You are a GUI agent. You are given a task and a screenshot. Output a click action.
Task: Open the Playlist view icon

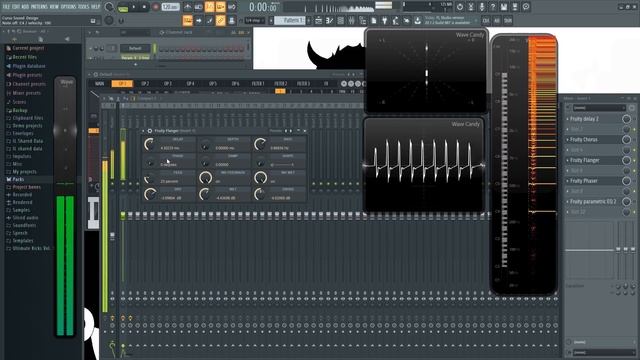click(x=318, y=20)
